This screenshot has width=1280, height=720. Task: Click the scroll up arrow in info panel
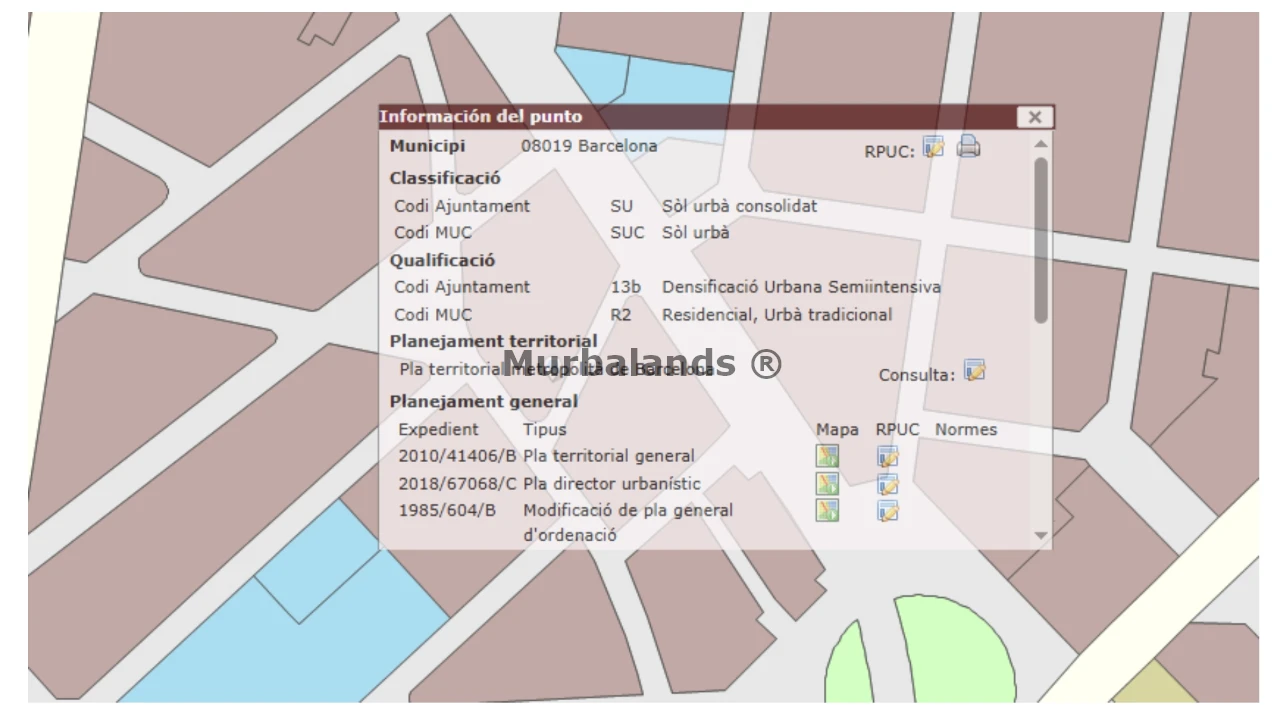1041,143
